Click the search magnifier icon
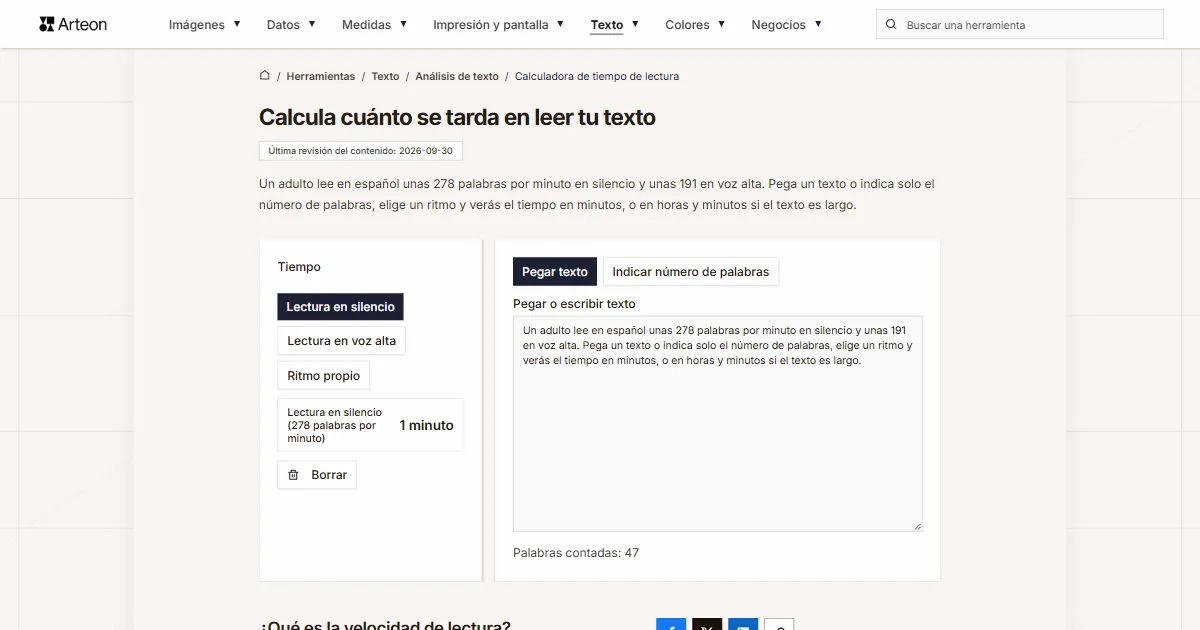 [x=891, y=24]
